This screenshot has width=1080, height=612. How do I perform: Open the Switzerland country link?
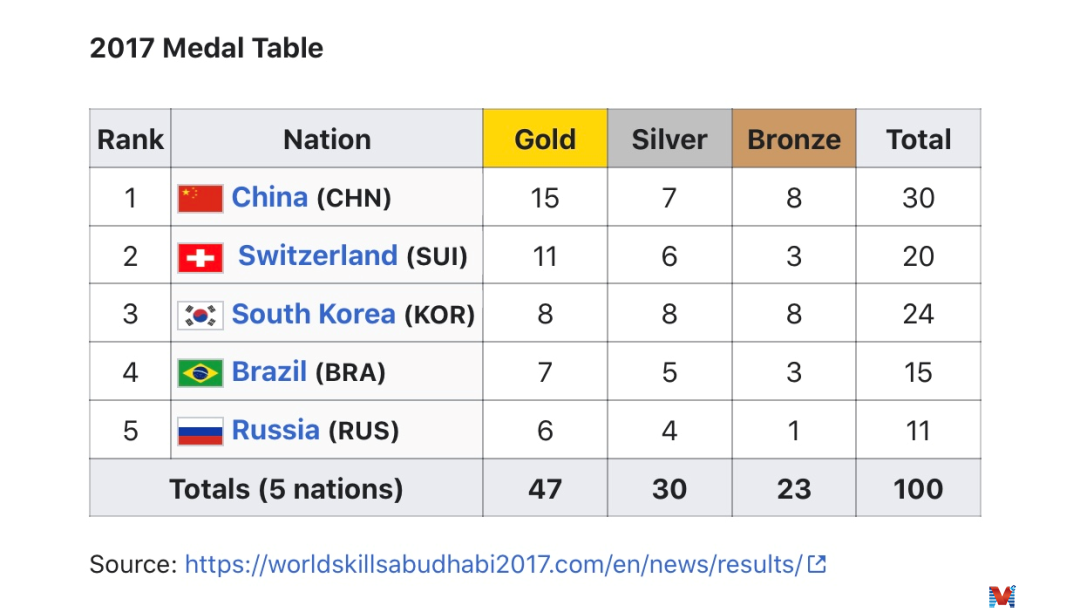pos(317,256)
